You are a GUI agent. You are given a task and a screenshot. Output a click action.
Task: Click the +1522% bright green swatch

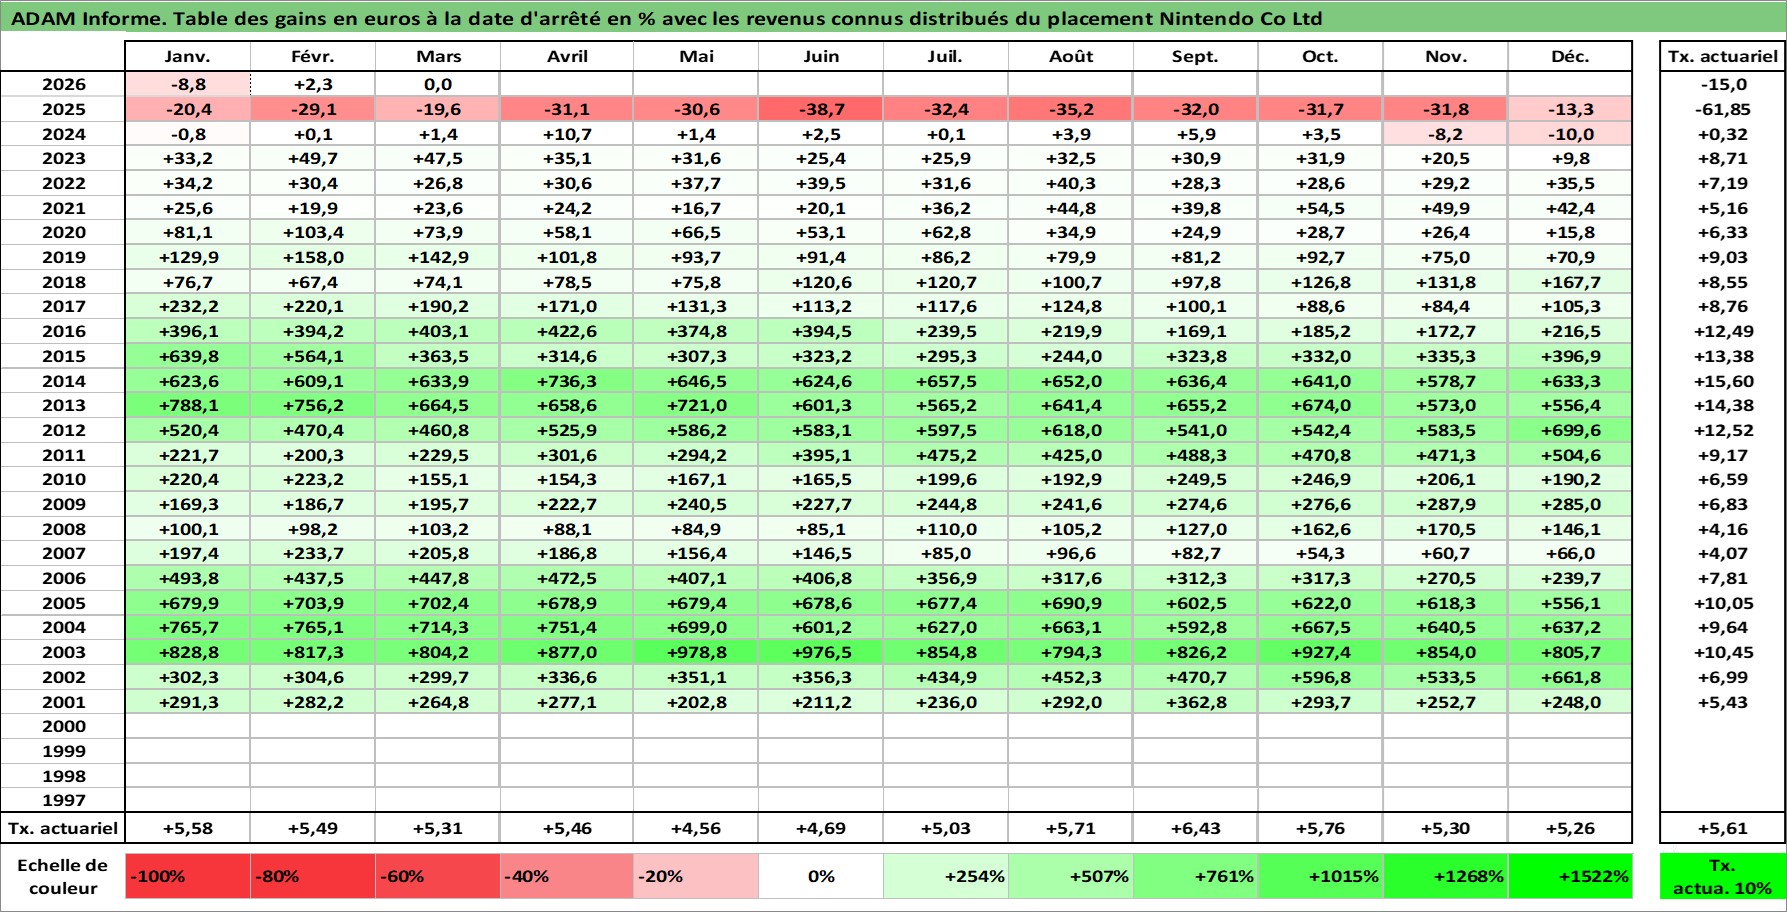1570,876
